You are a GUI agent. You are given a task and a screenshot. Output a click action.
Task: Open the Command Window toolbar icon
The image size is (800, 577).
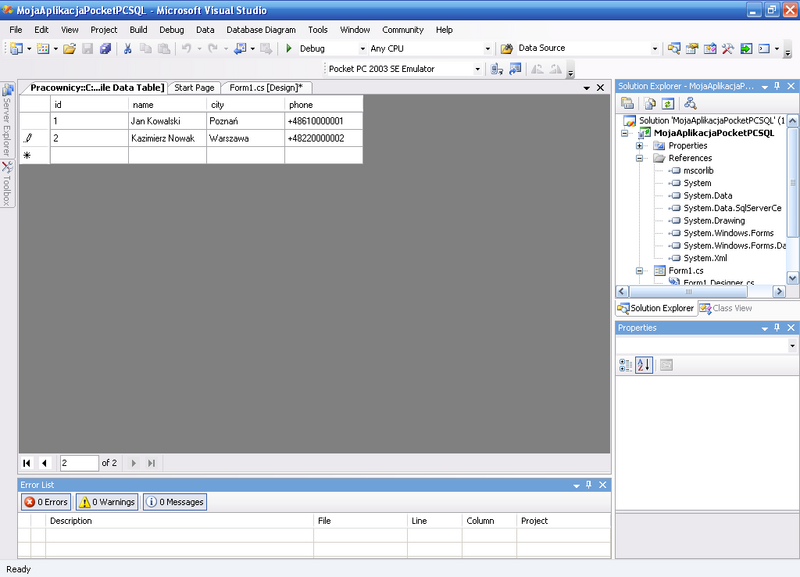(764, 48)
